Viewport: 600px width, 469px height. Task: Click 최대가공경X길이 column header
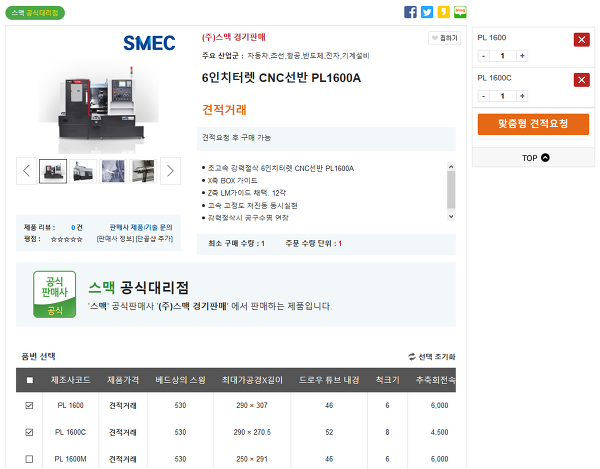[x=252, y=380]
